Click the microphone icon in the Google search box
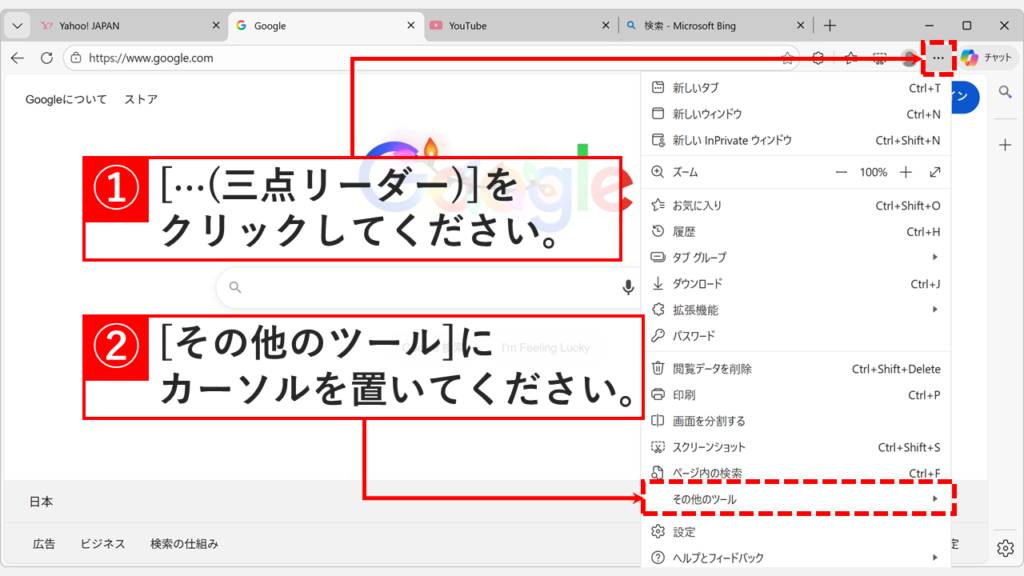The height and width of the screenshot is (576, 1024). (x=627, y=288)
